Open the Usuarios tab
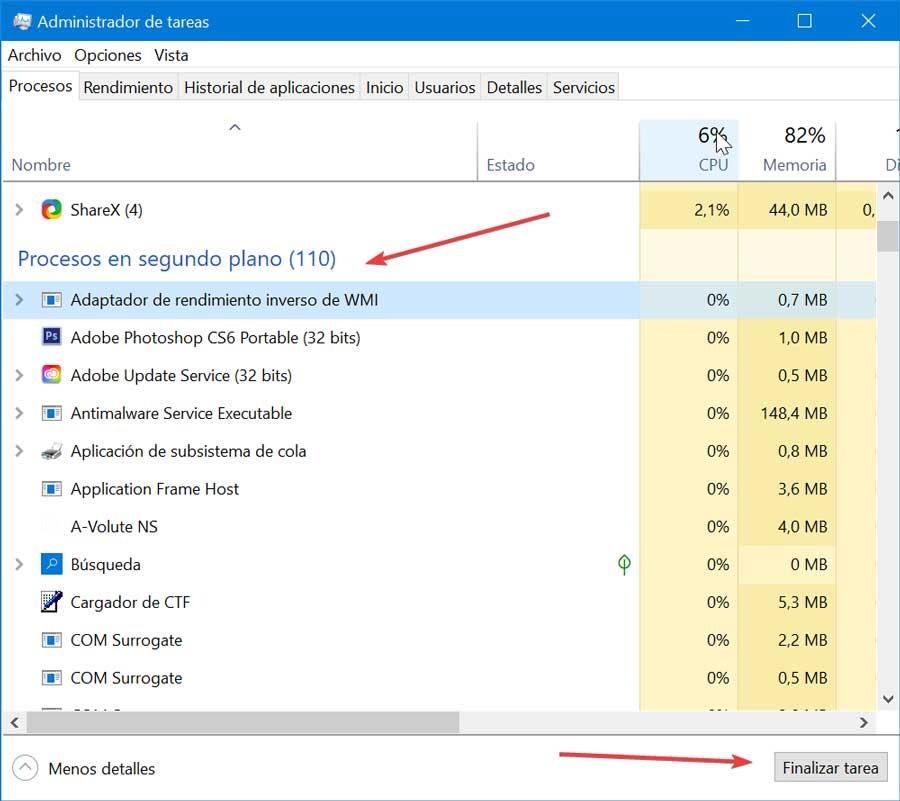Viewport: 900px width, 801px height. pos(445,87)
